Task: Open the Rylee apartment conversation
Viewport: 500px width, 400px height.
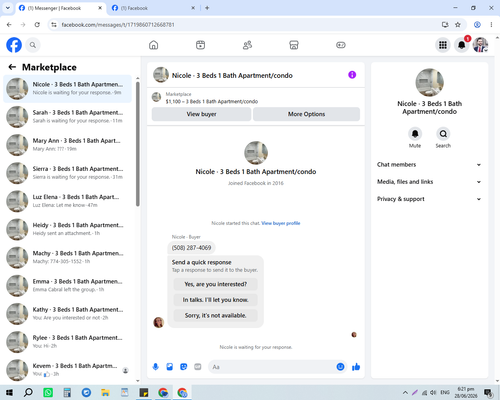Action: 67,342
